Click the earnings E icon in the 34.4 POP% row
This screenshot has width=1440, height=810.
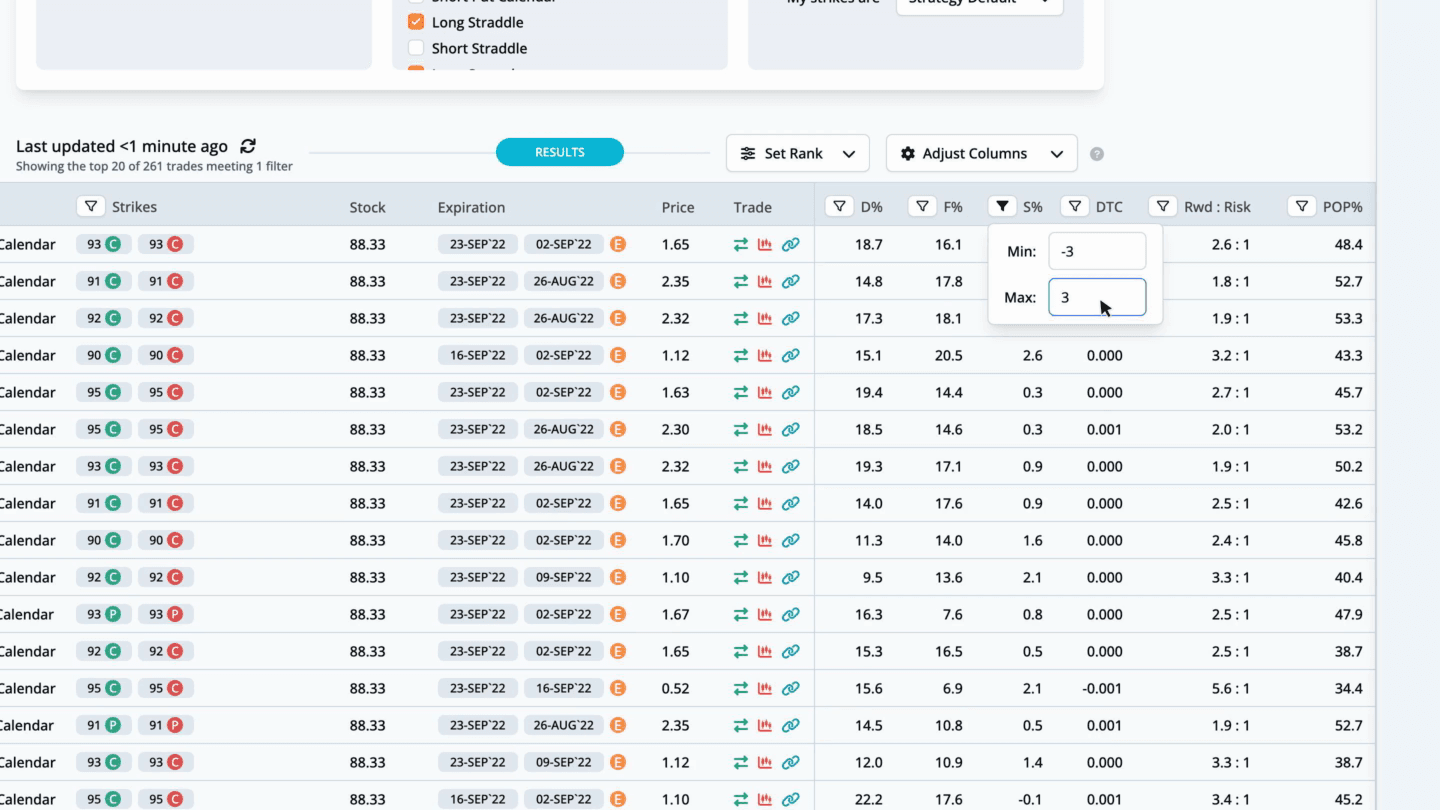coord(618,688)
